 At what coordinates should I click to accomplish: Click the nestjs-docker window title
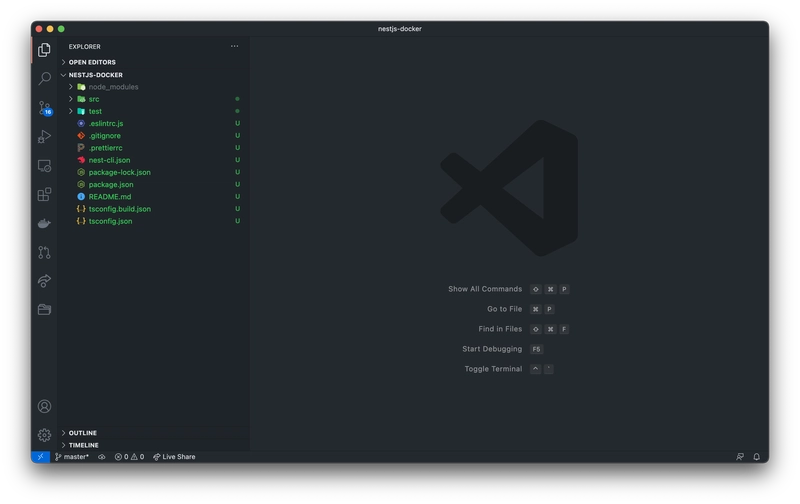(x=399, y=29)
